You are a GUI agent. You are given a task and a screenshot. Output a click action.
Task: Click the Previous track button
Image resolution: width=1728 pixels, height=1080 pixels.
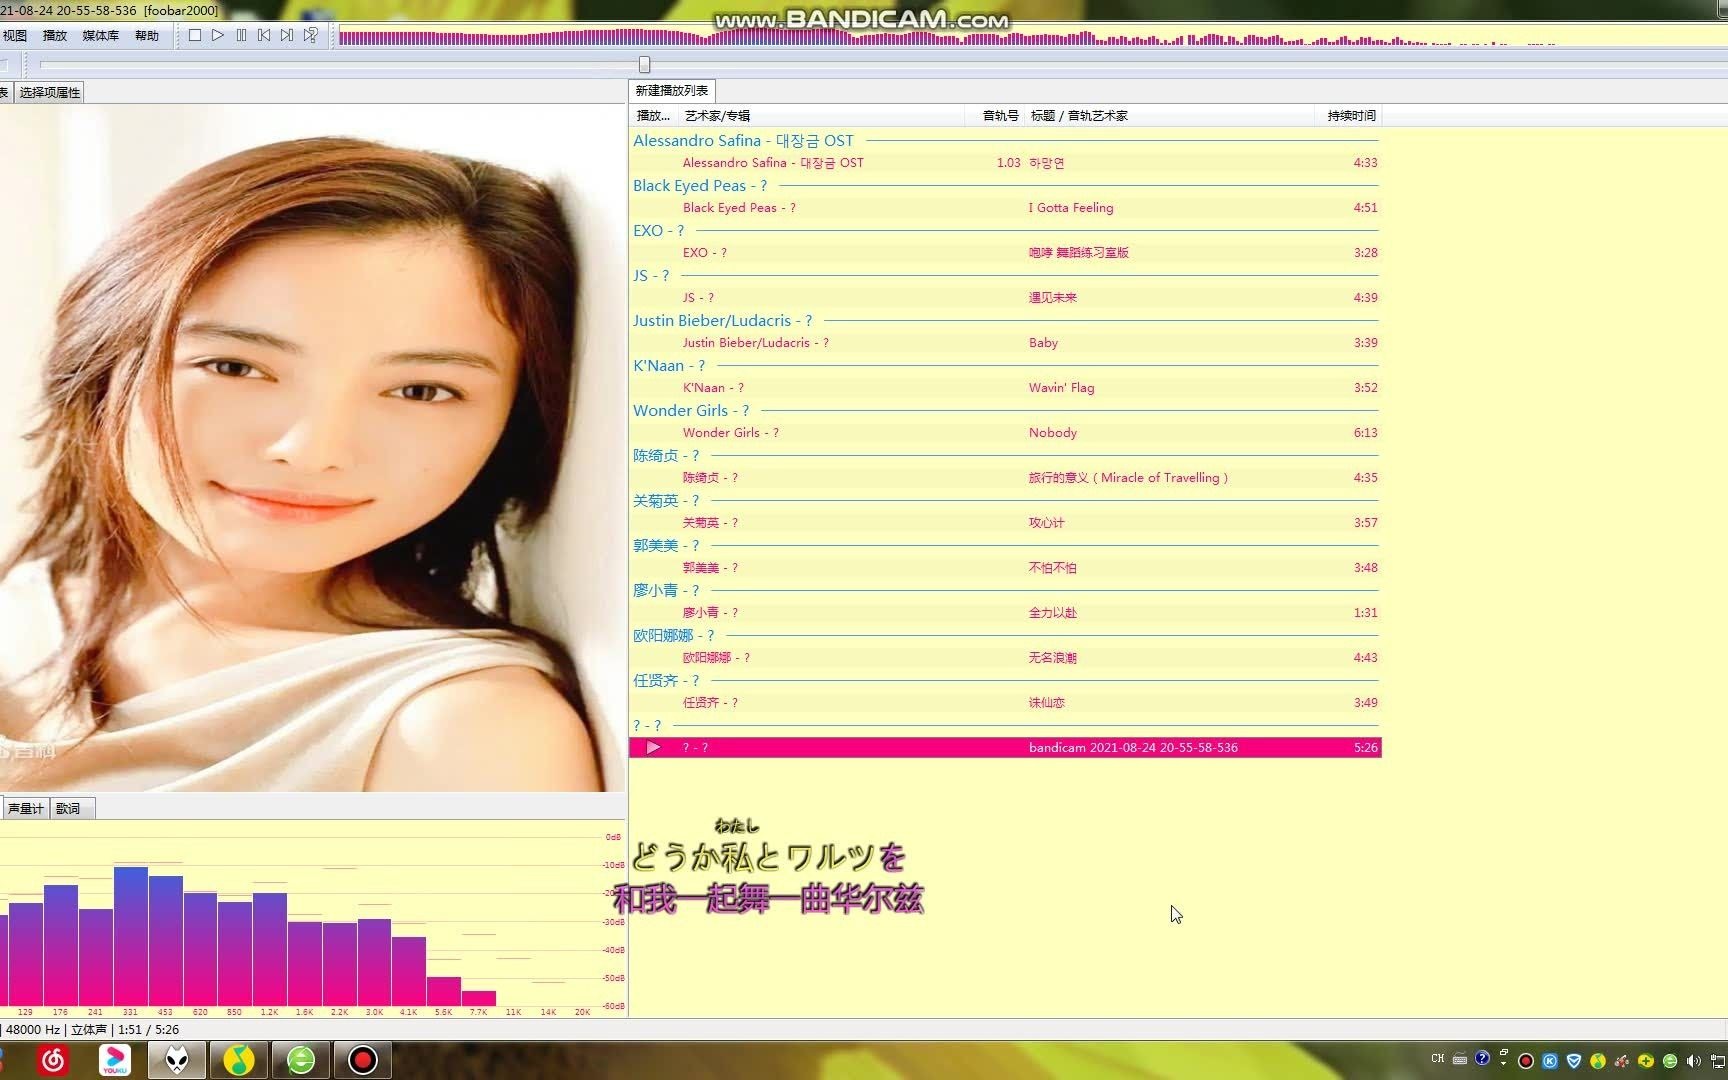pos(264,35)
